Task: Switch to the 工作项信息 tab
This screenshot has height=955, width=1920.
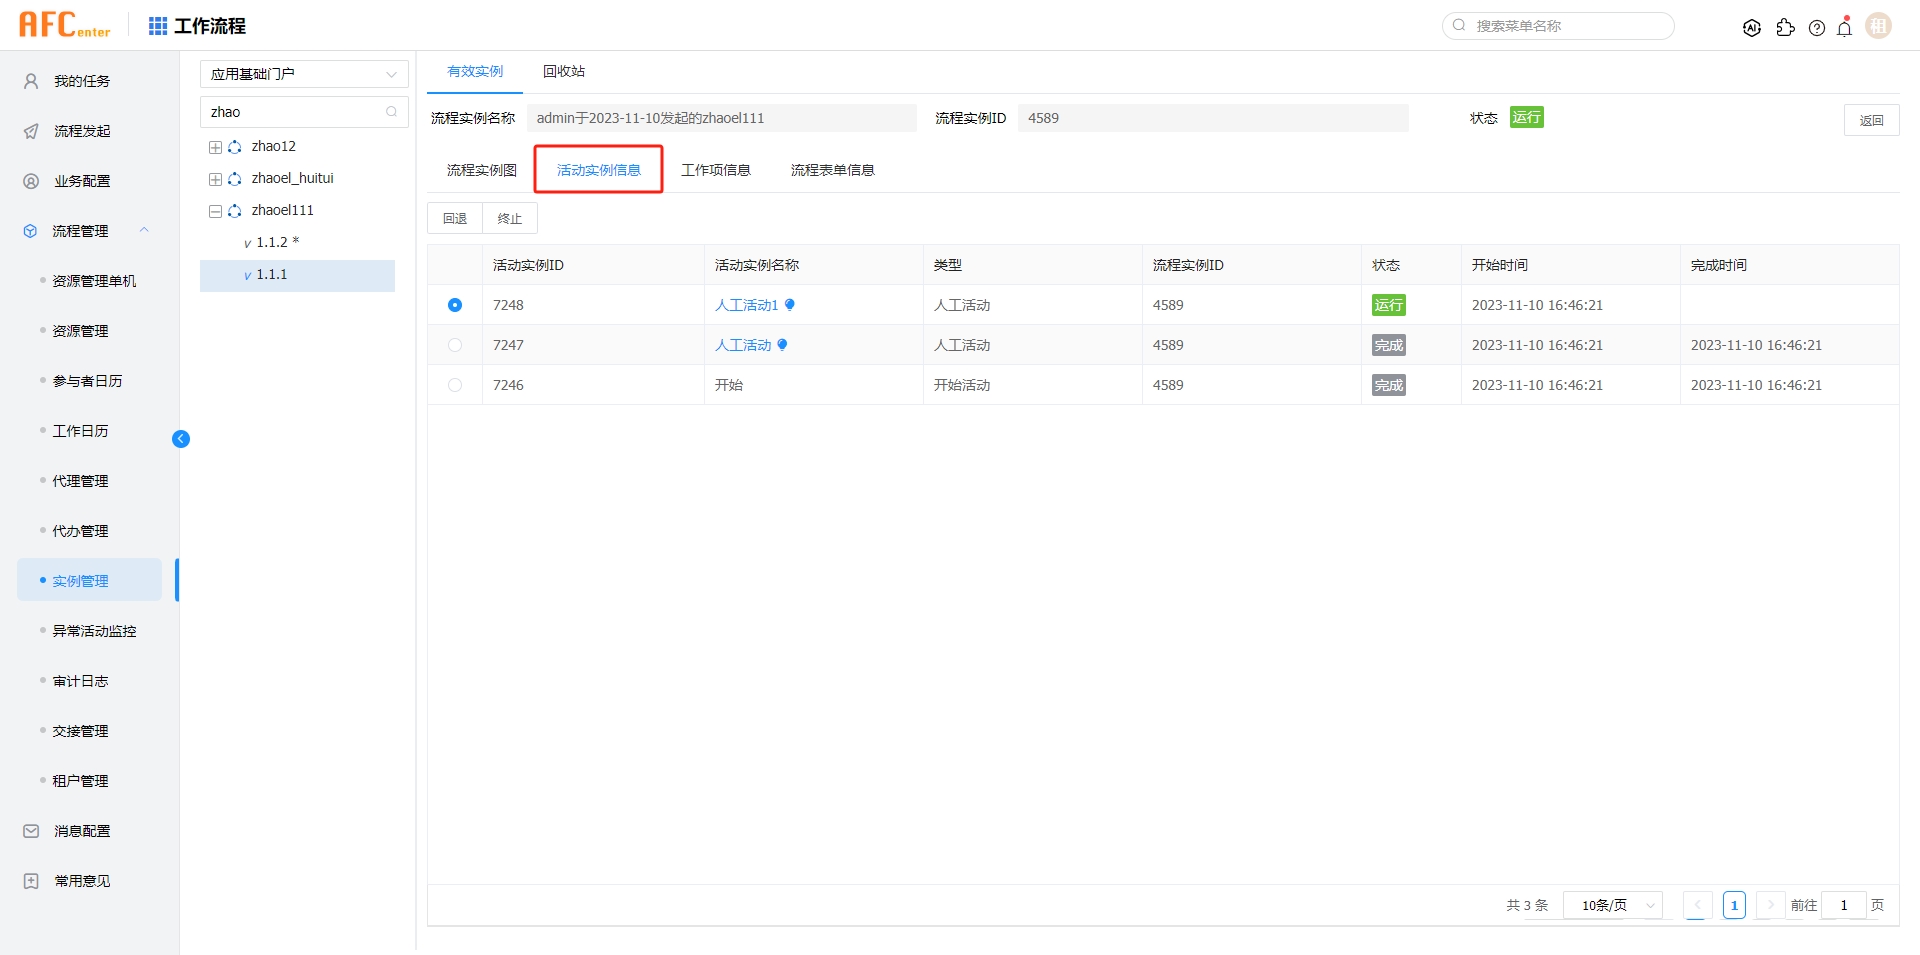Action: (716, 169)
